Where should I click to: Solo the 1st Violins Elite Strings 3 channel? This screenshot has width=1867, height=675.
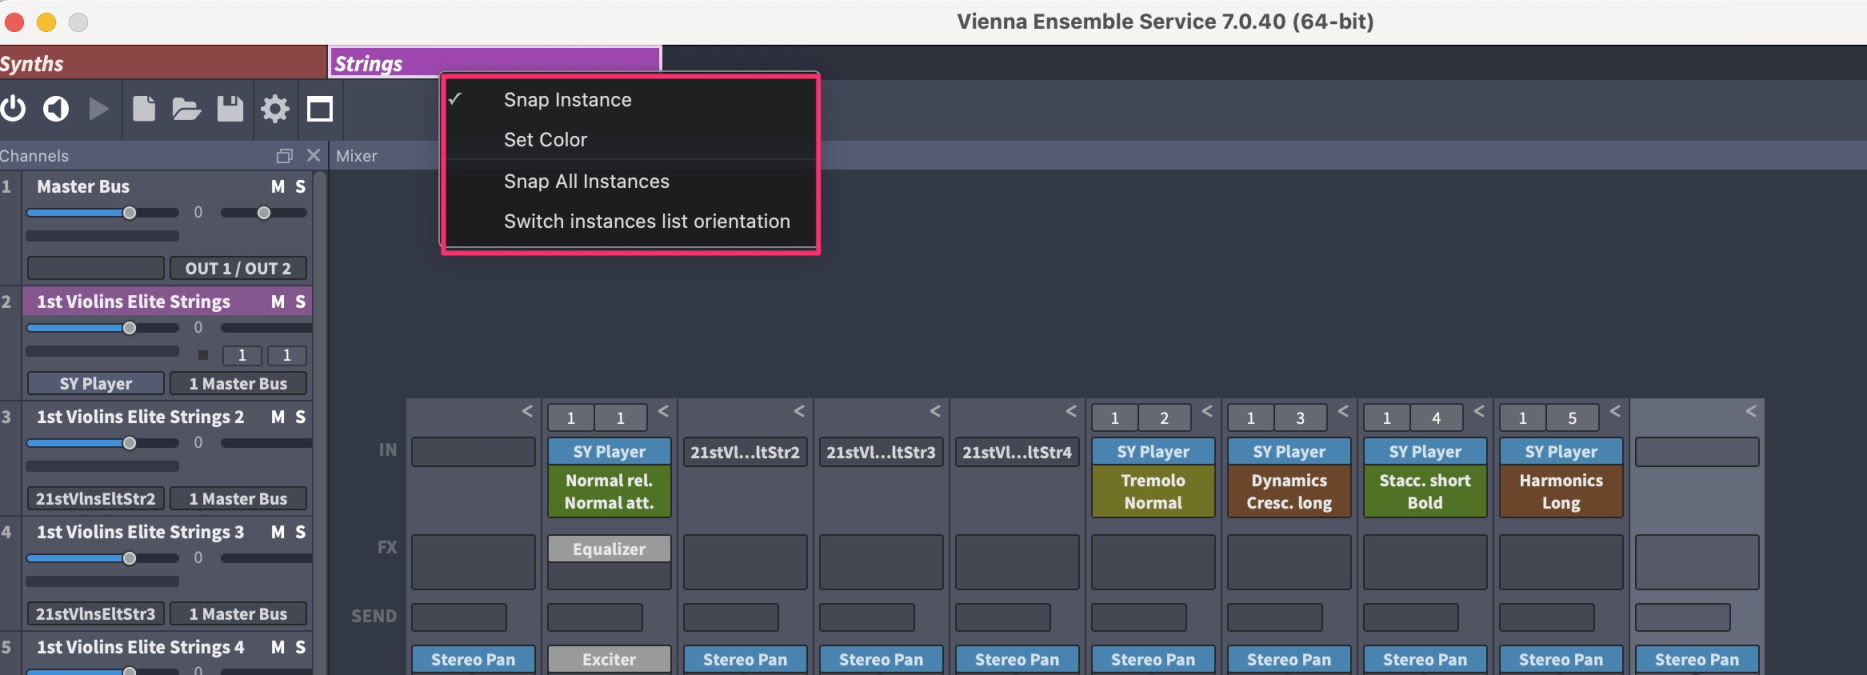(300, 532)
